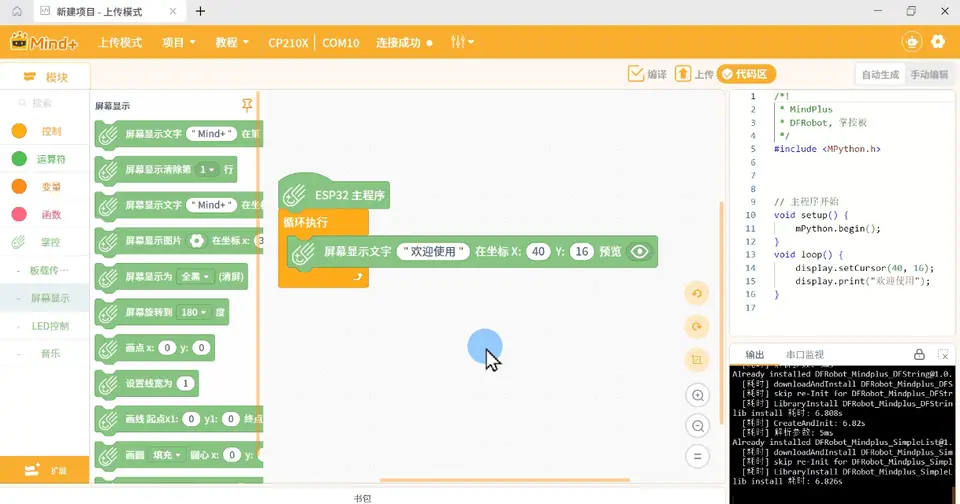Pin the 屏幕显示 block palette with the pushpin icon
The image size is (960, 504).
coord(247,105)
